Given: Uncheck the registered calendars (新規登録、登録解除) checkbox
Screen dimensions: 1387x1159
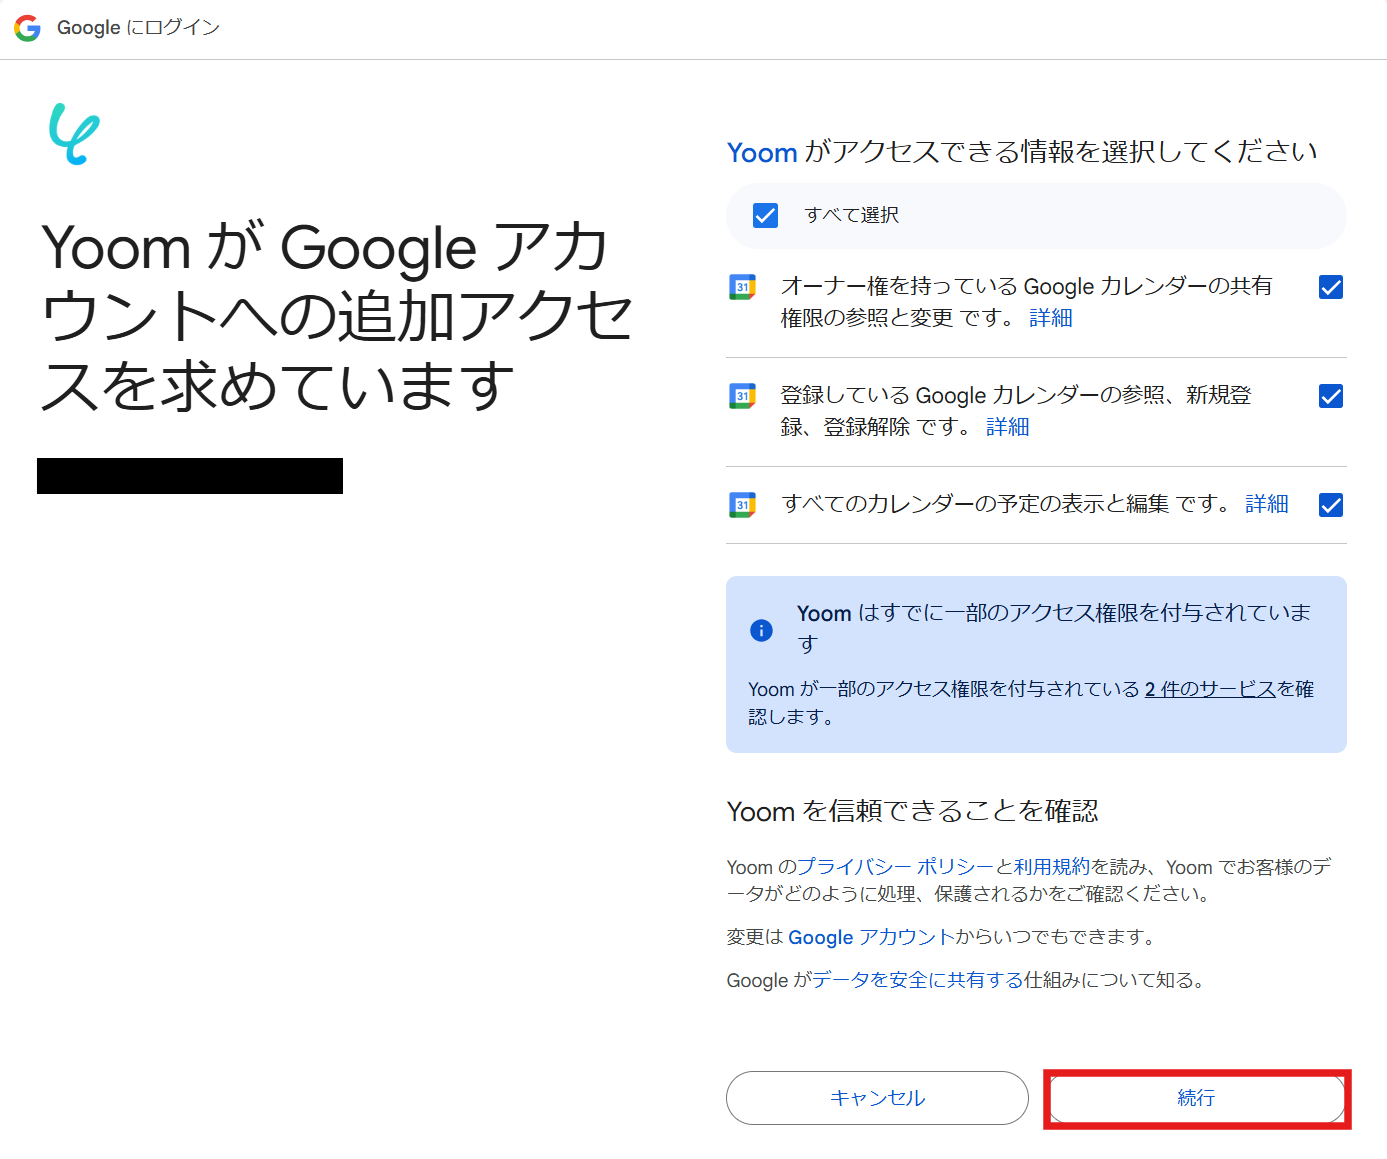Looking at the screenshot, I should [x=1331, y=397].
